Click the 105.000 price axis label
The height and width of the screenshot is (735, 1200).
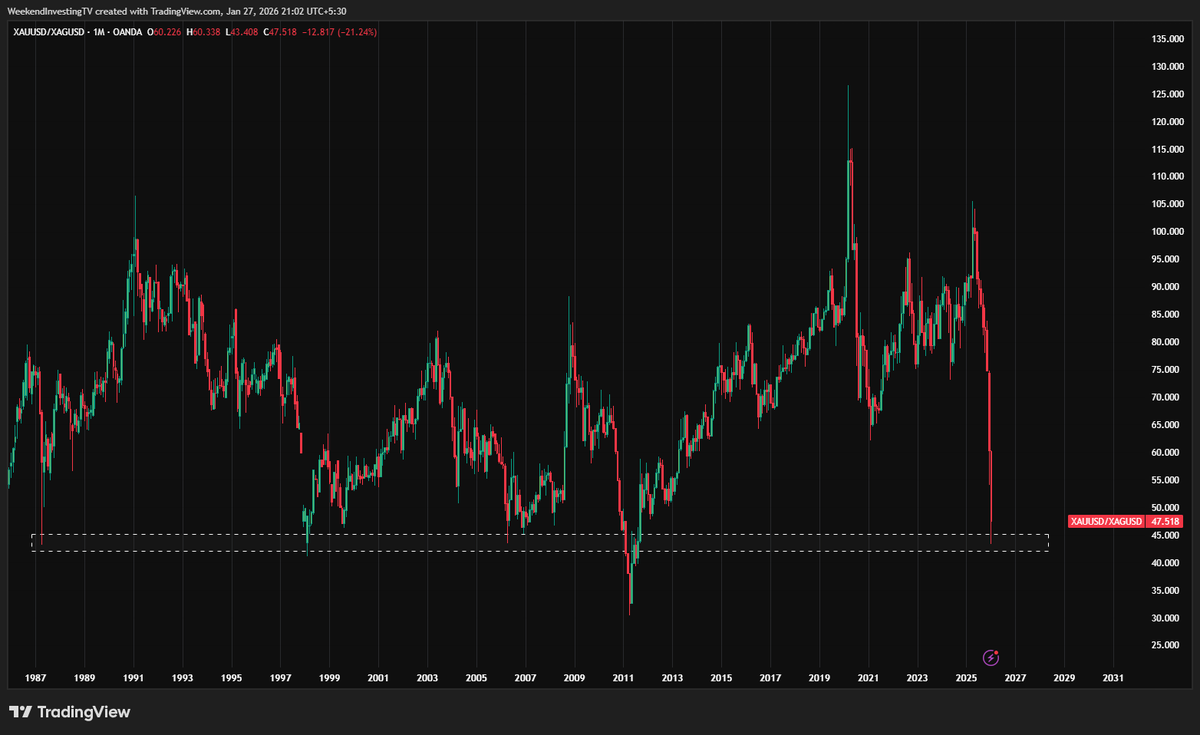[1167, 204]
